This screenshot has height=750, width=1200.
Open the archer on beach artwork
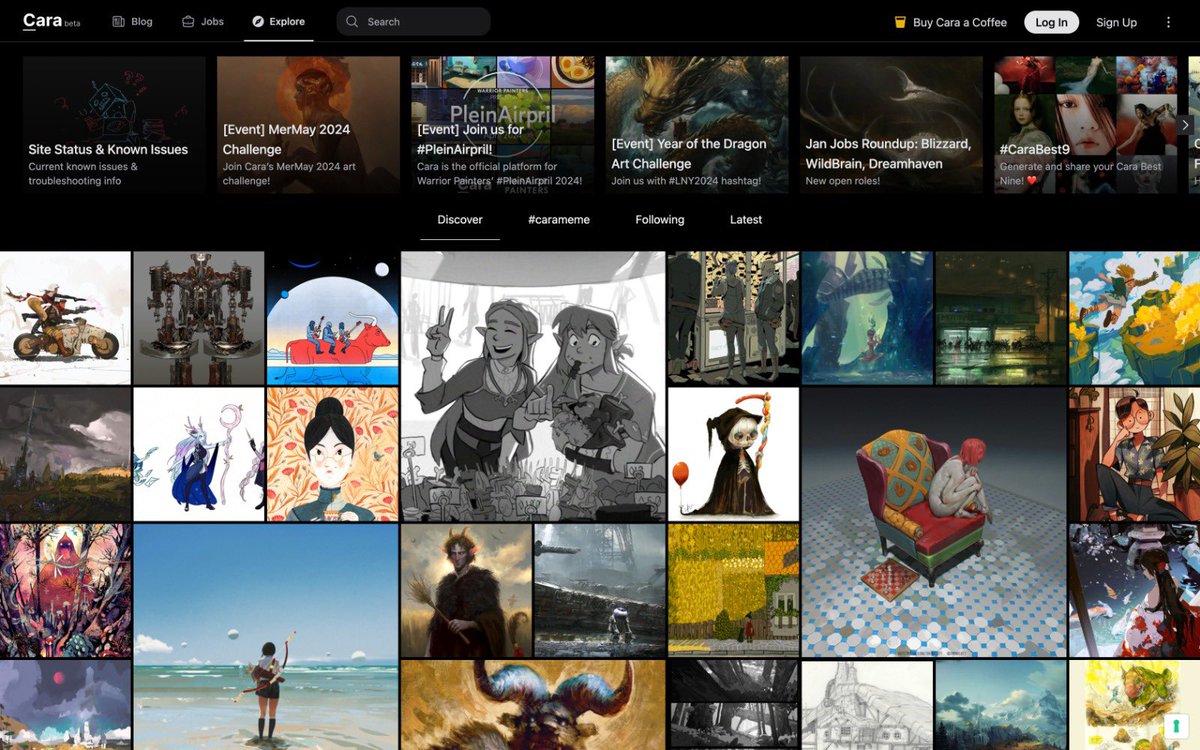(266, 637)
